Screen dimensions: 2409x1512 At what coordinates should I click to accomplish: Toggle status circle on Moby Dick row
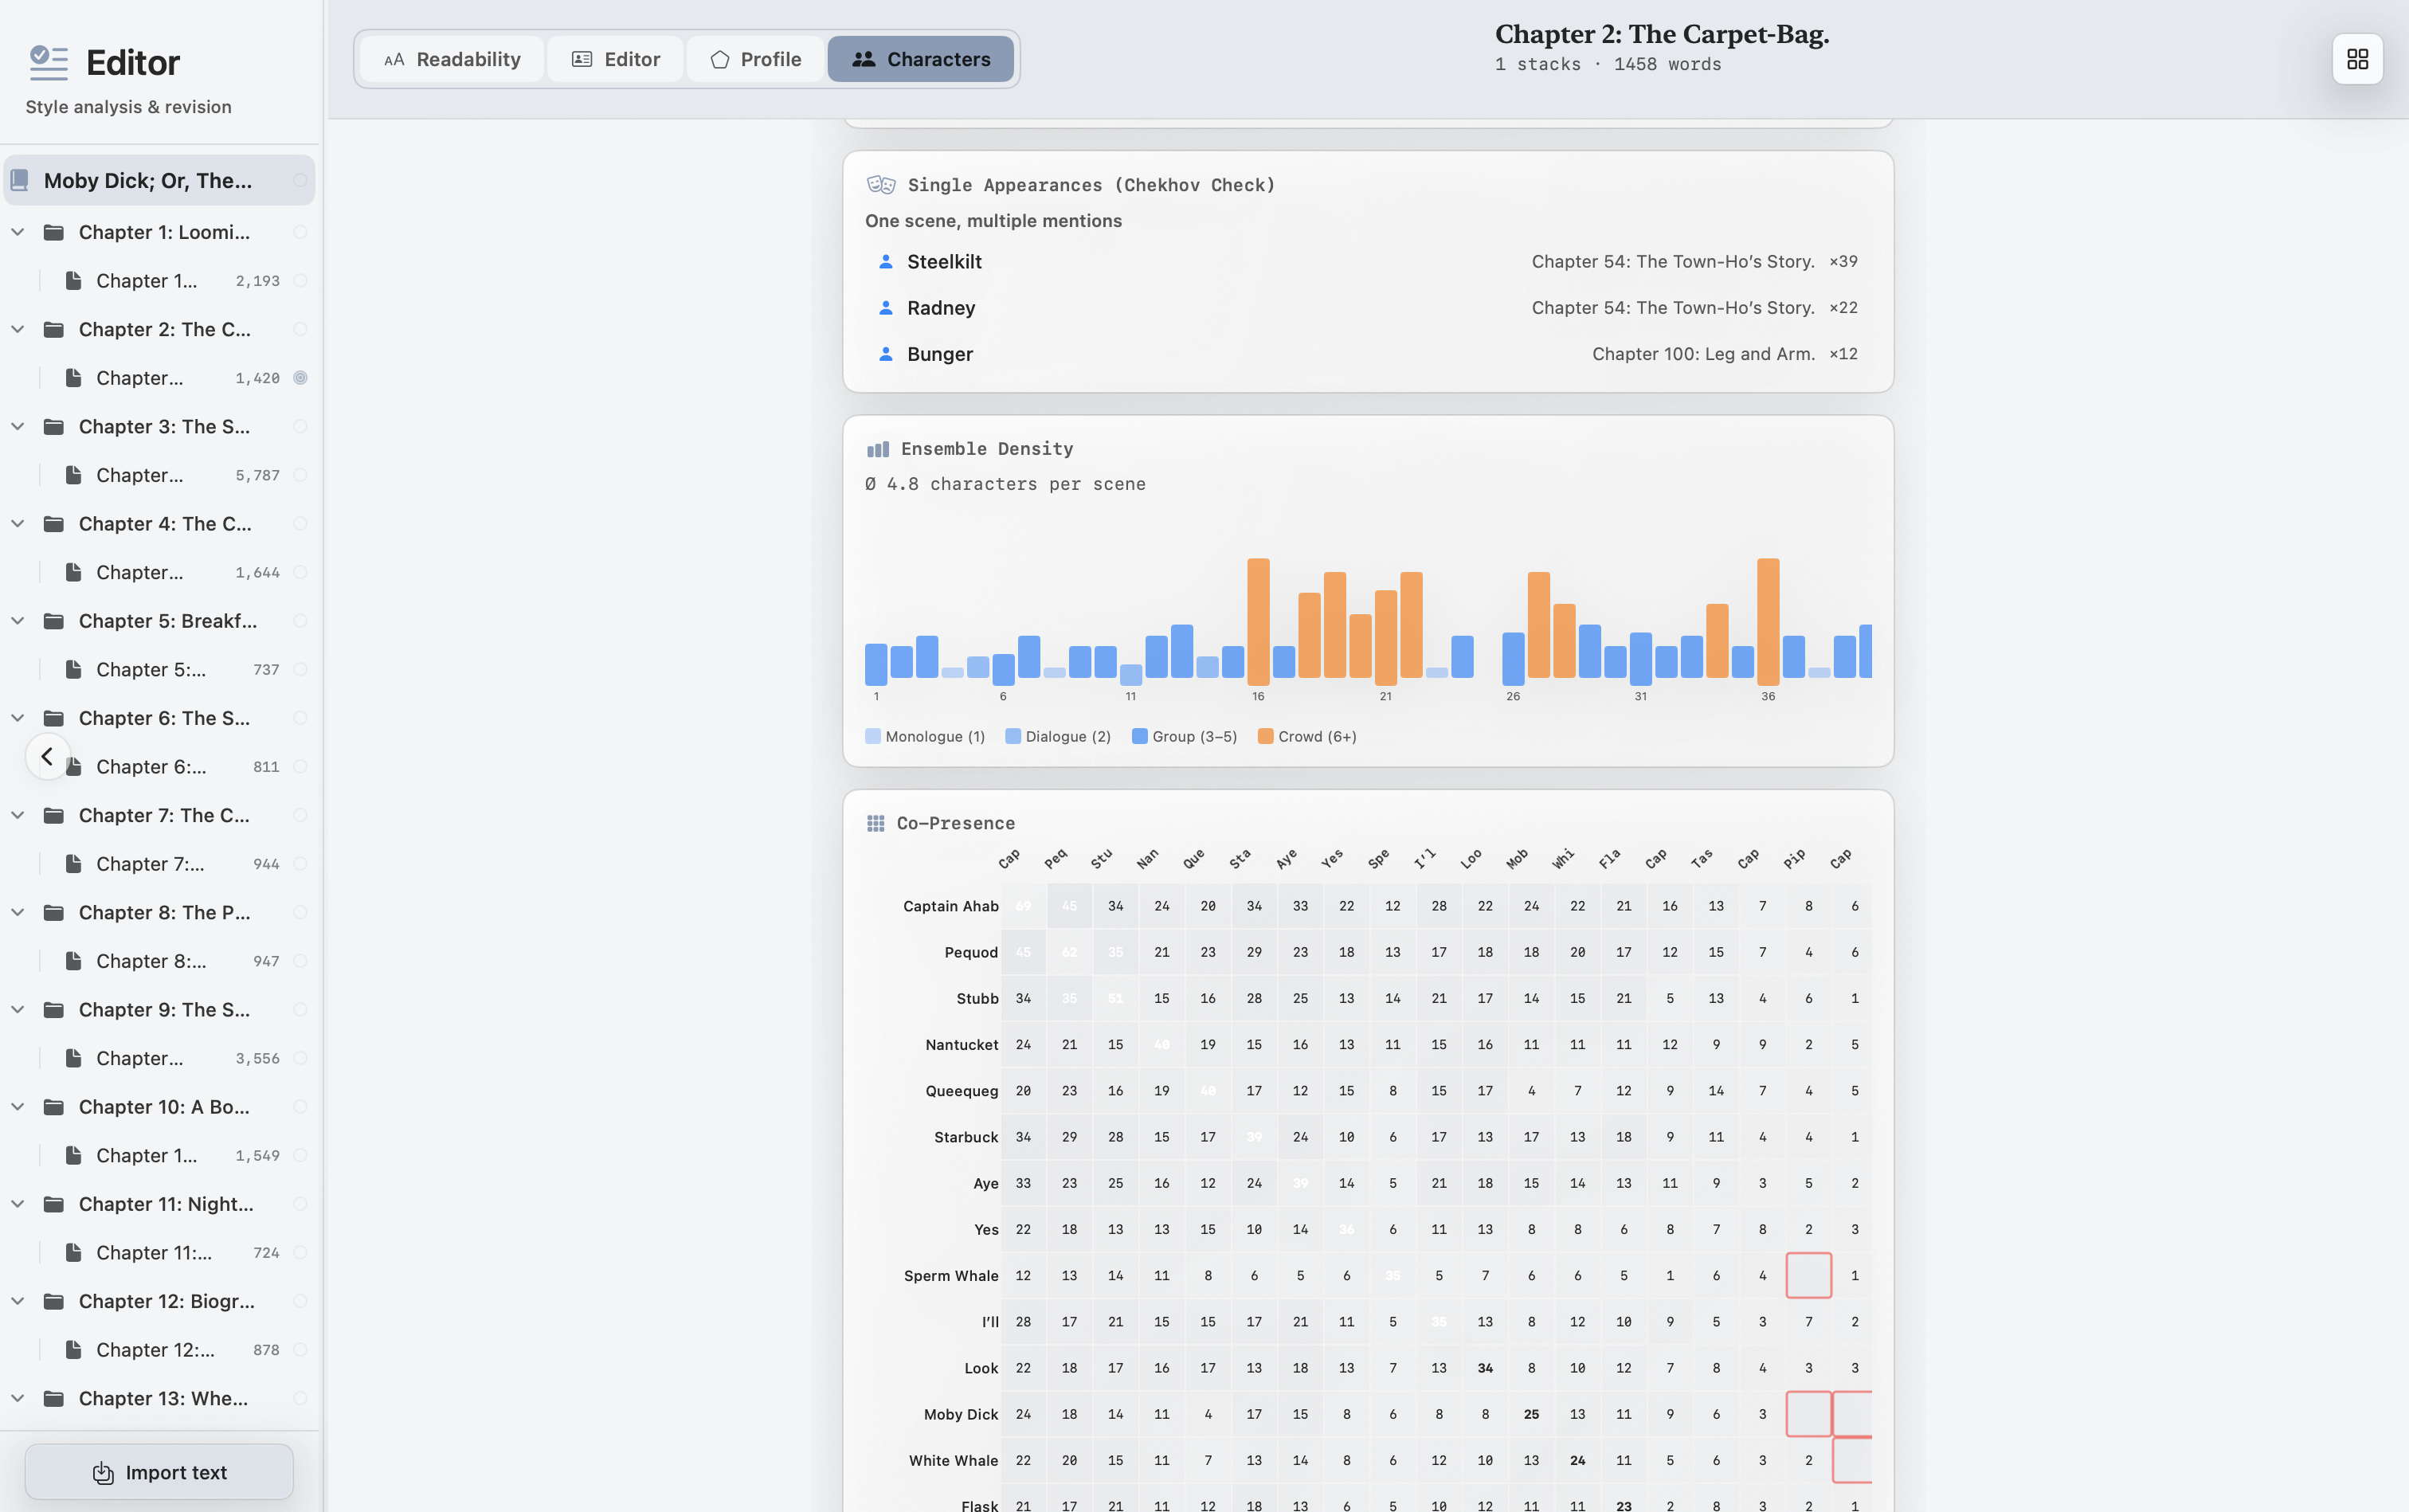coord(300,180)
